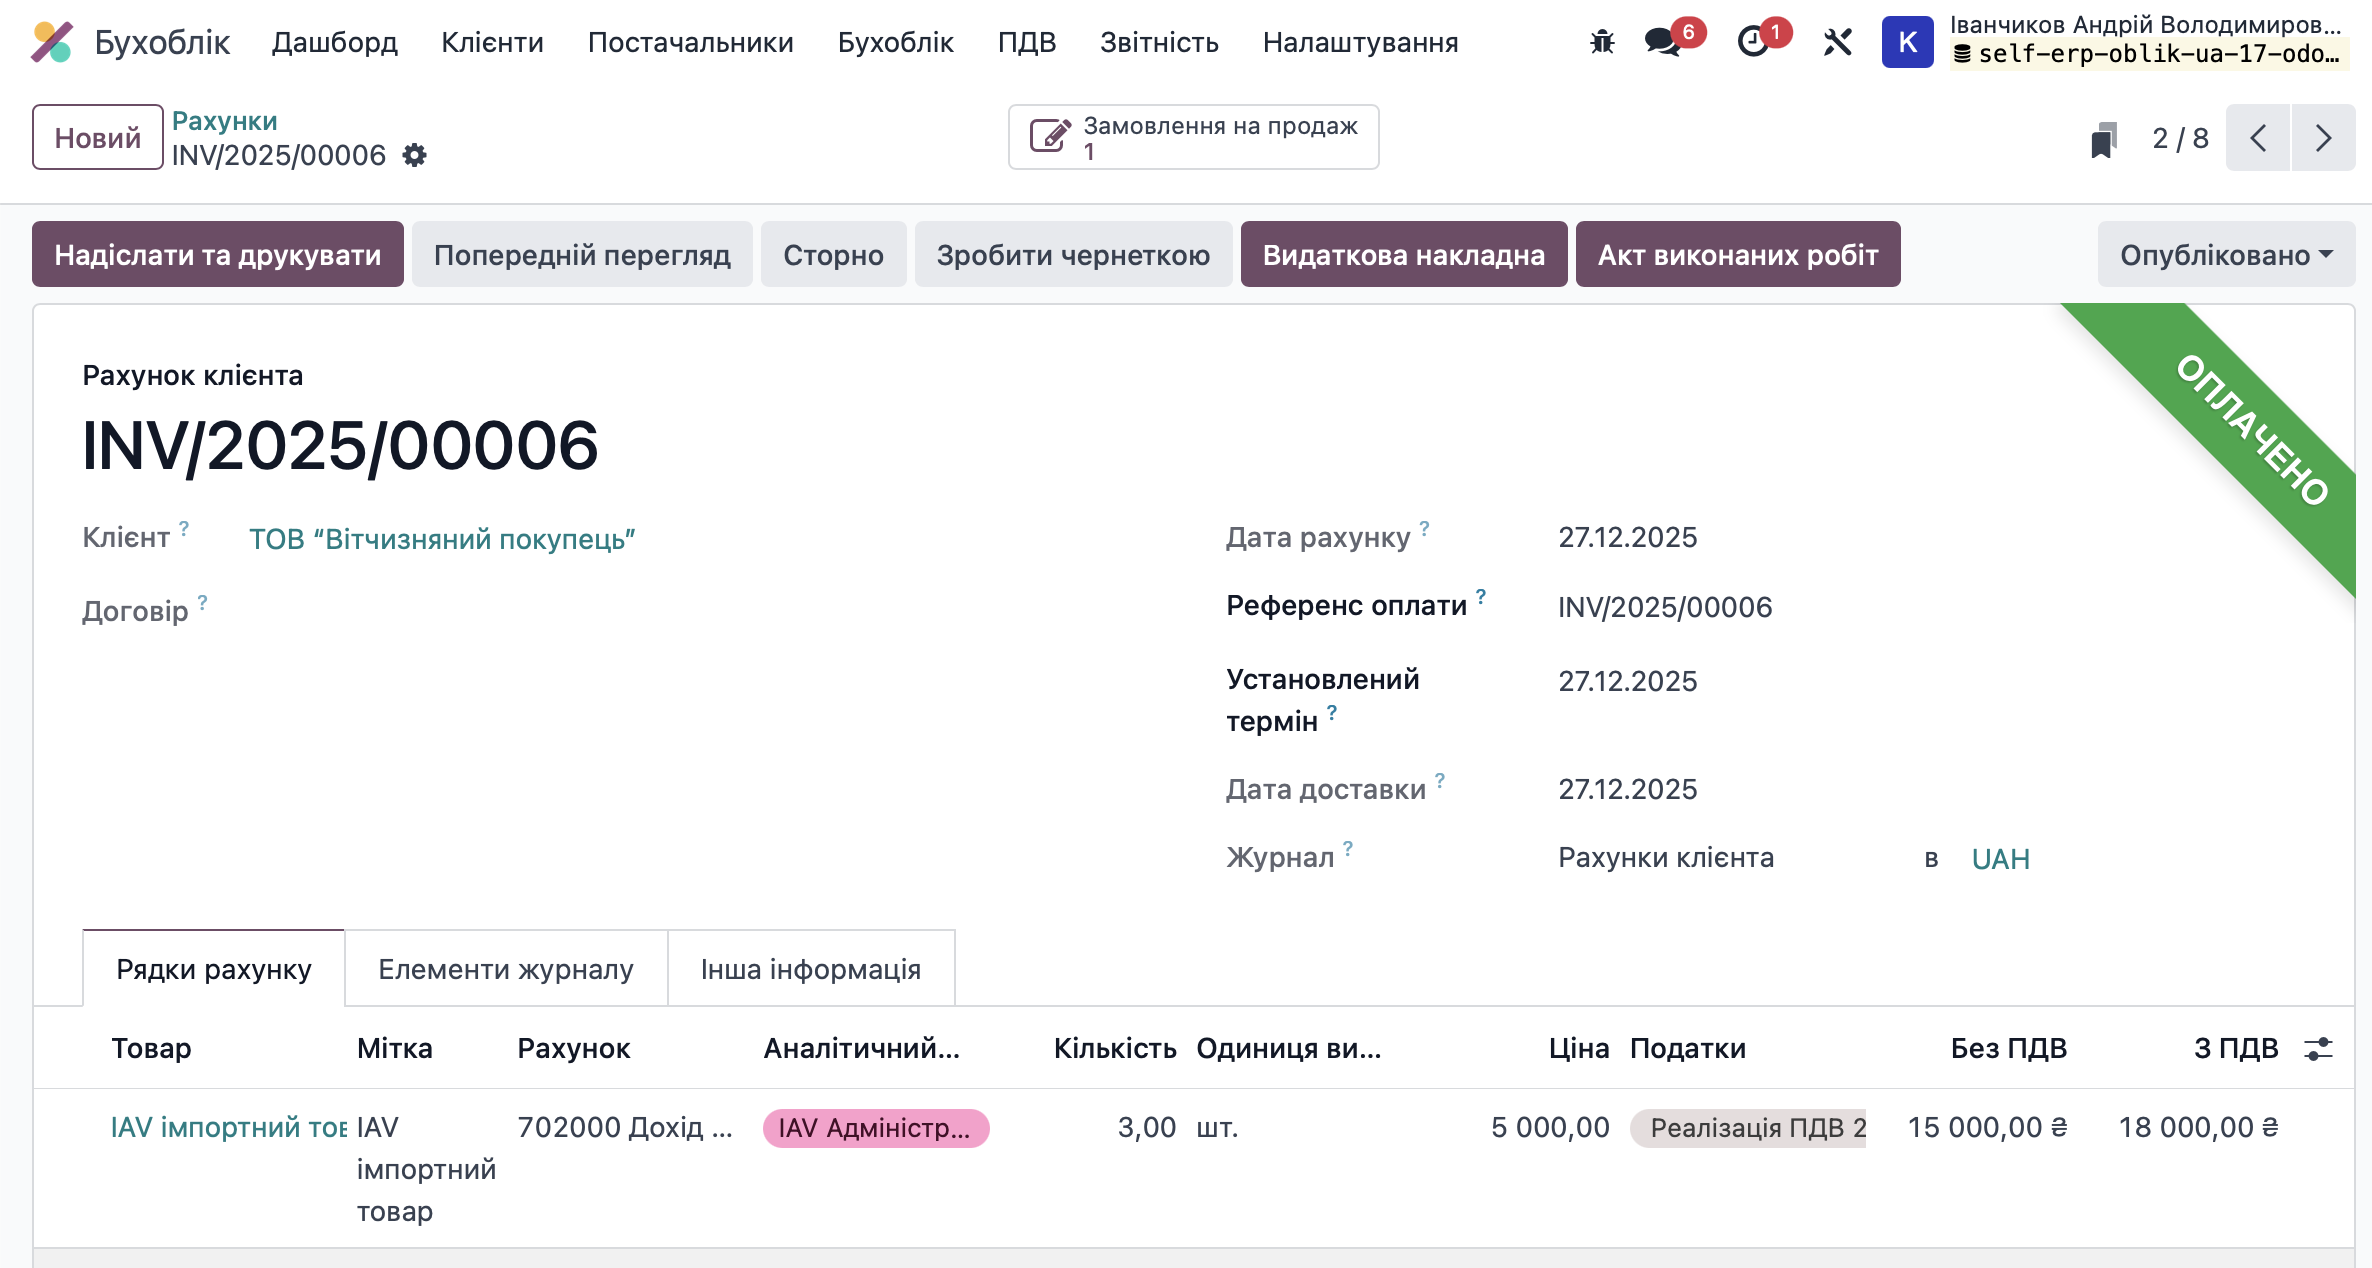This screenshot has width=2372, height=1268.
Task: Open the Постачальники menu
Action: point(690,42)
